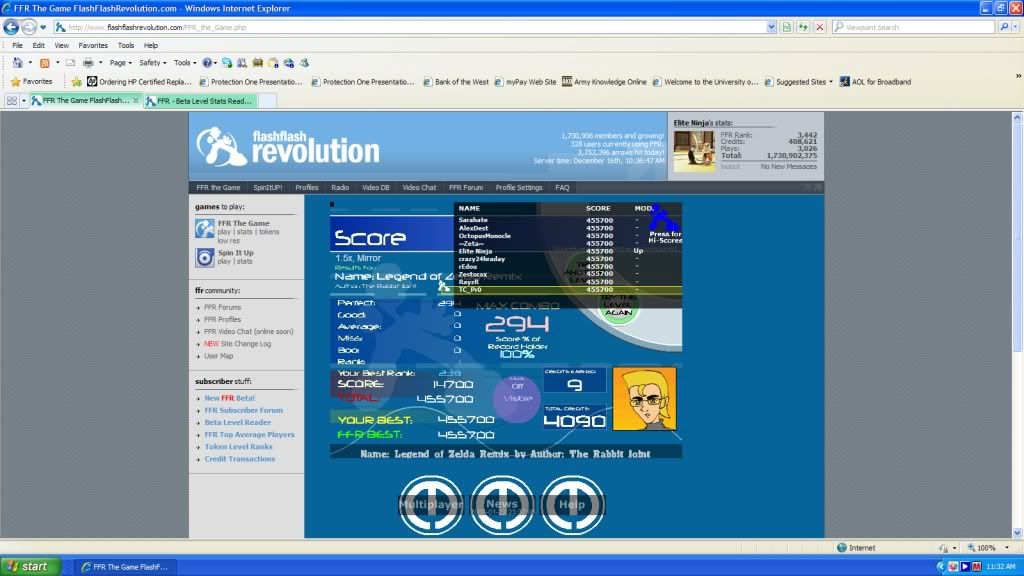Click the Multiplayer button
Viewport: 1024px width, 576px height.
[431, 505]
